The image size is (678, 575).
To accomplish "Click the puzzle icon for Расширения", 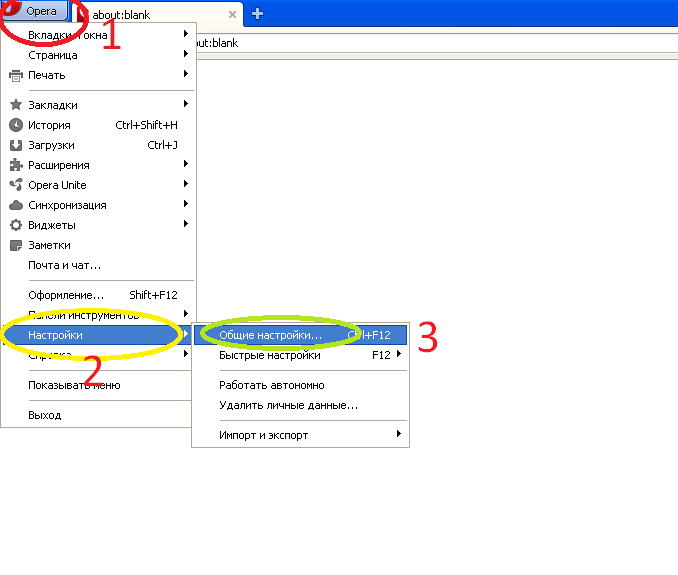I will click(x=15, y=165).
